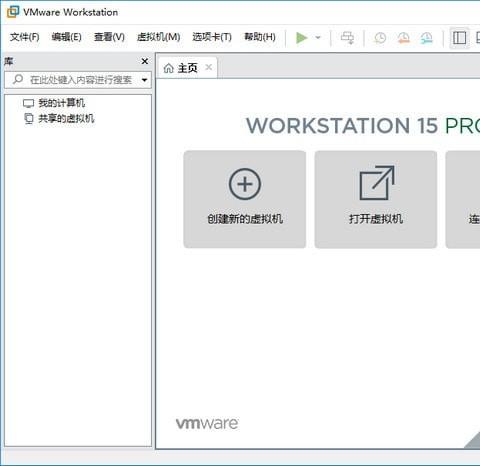Take a snapshot with the clock icon
This screenshot has height=466, width=480.
tap(380, 38)
